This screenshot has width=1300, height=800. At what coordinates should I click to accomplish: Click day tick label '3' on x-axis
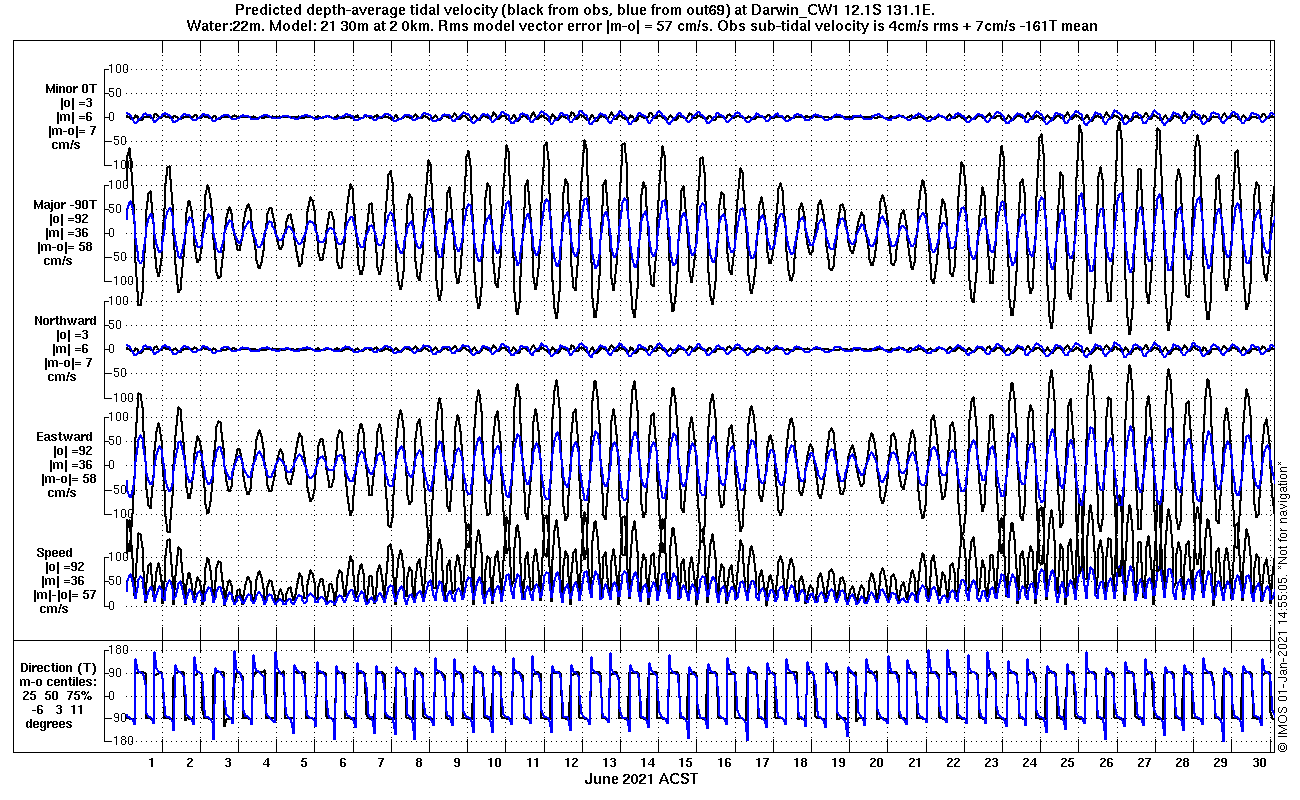[228, 763]
